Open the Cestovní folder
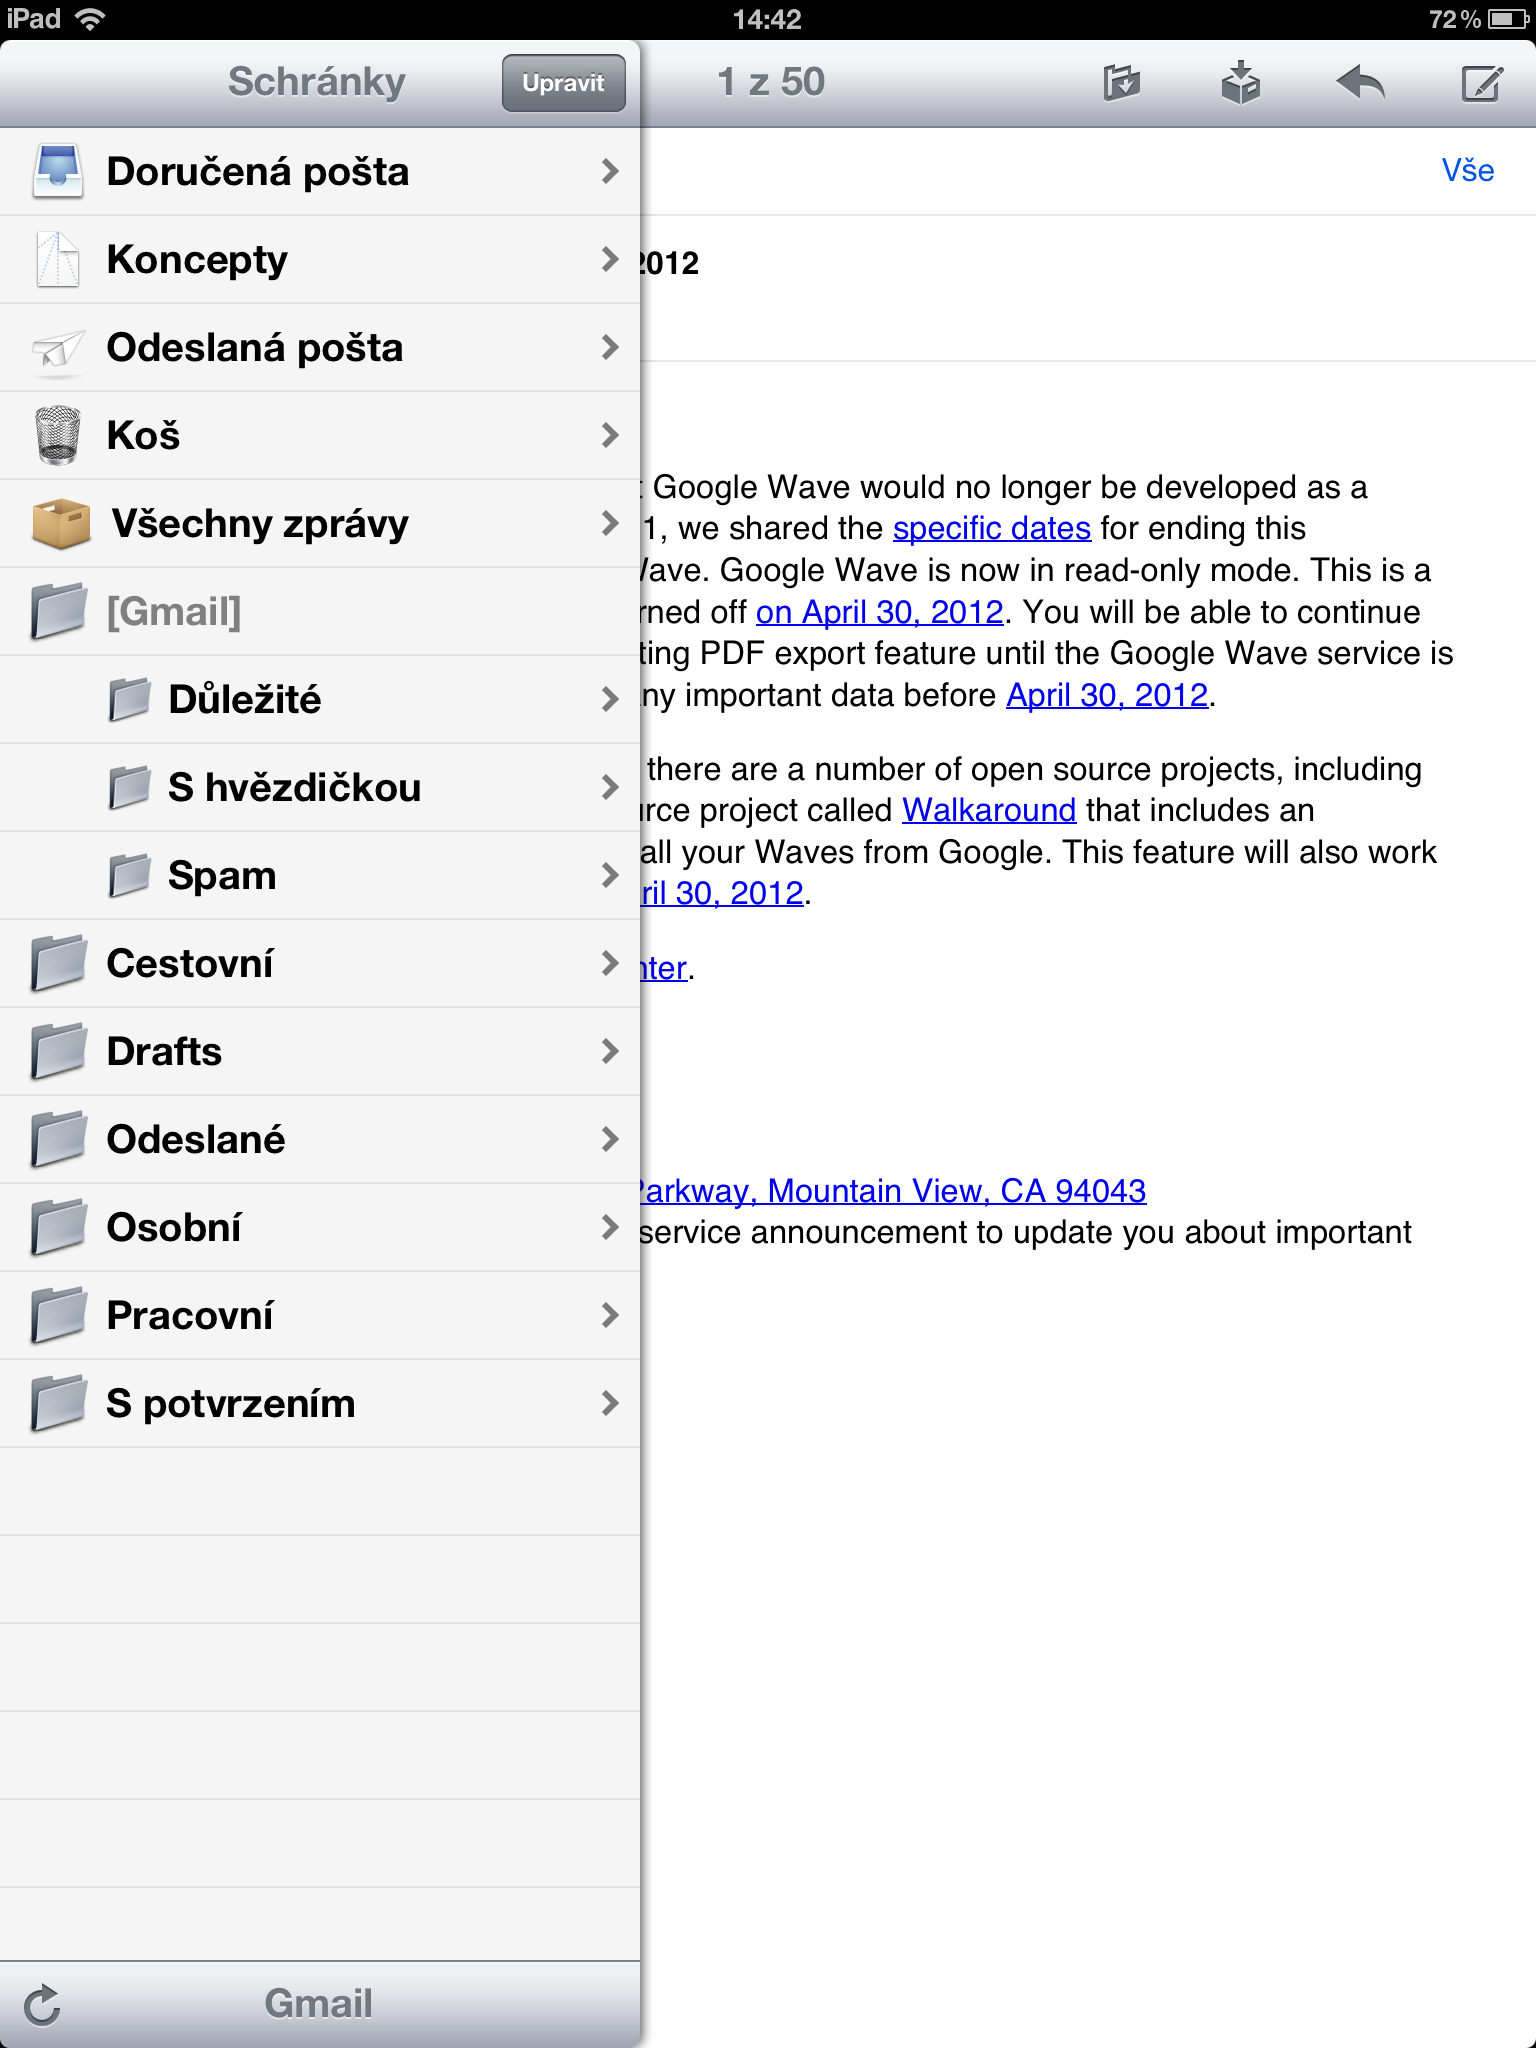1536x2048 pixels. click(190, 963)
